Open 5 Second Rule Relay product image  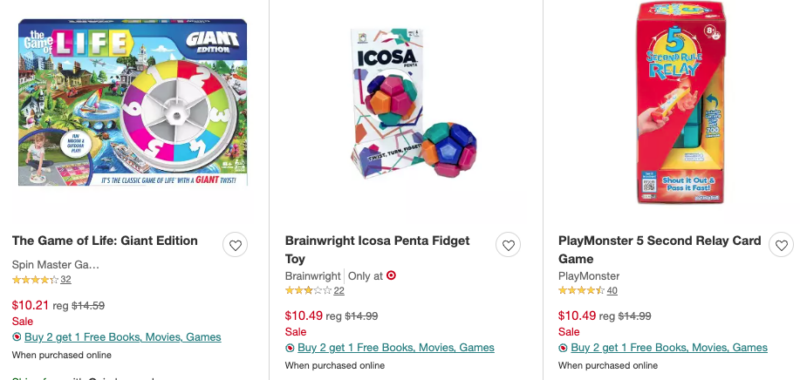(x=681, y=103)
